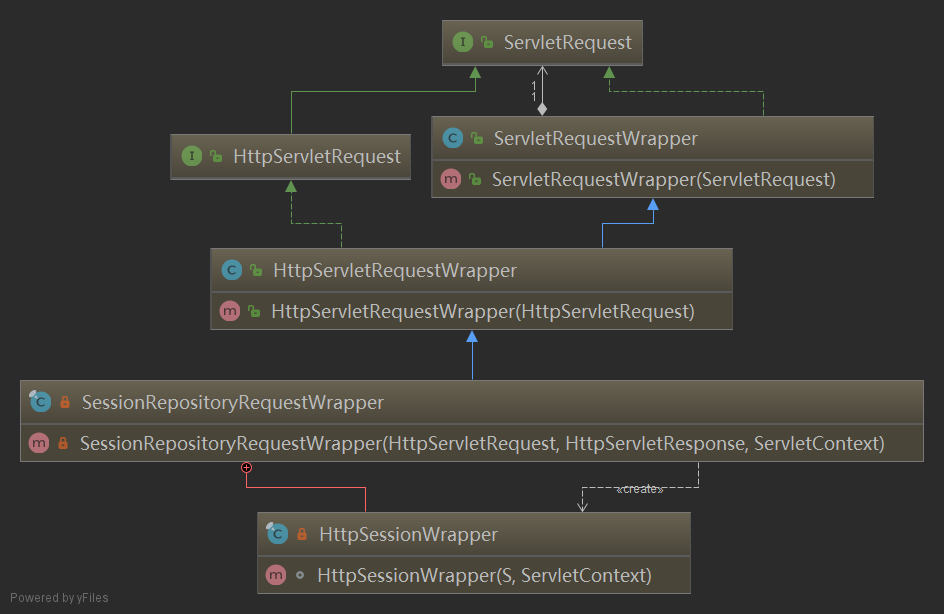Select the HttpServletRequestWrapper class title
Image resolution: width=944 pixels, height=614 pixels.
[x=395, y=270]
